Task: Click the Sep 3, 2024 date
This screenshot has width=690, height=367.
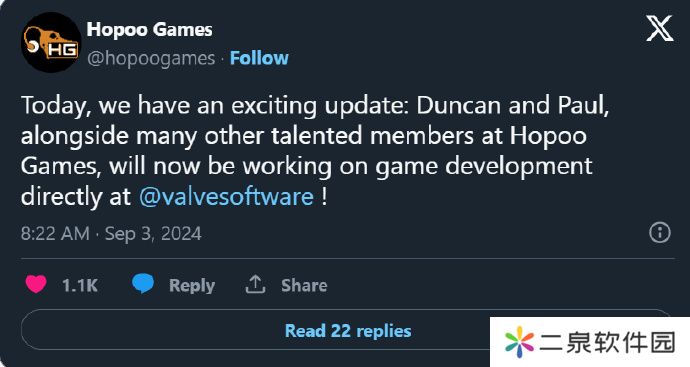Action: (x=153, y=233)
